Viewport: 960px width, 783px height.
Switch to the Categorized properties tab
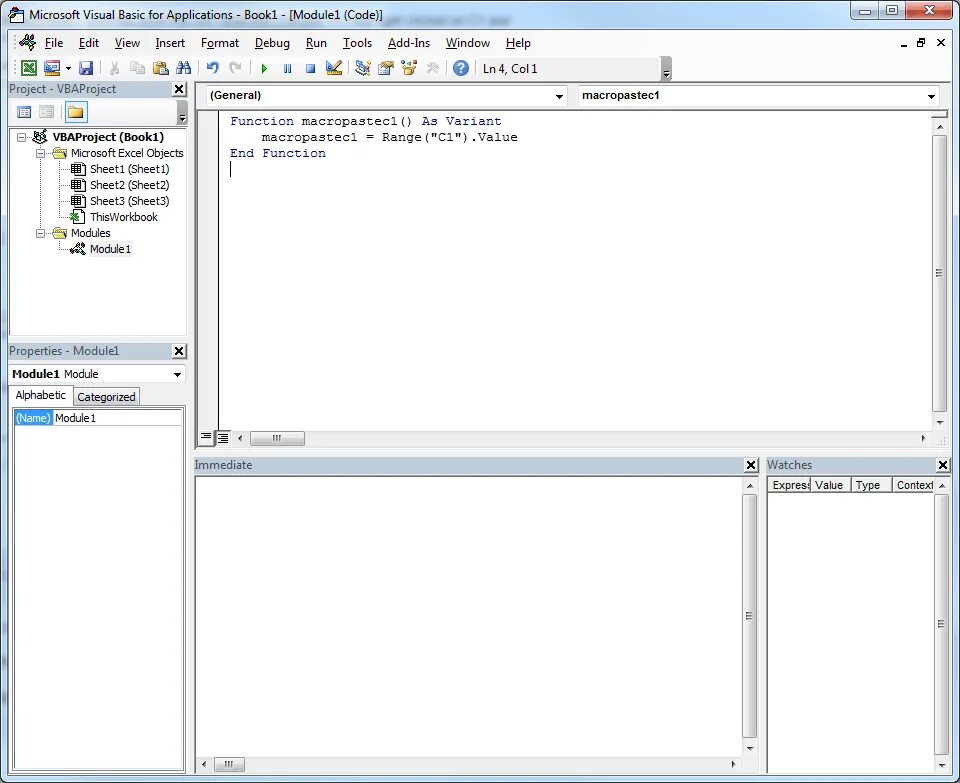click(107, 397)
